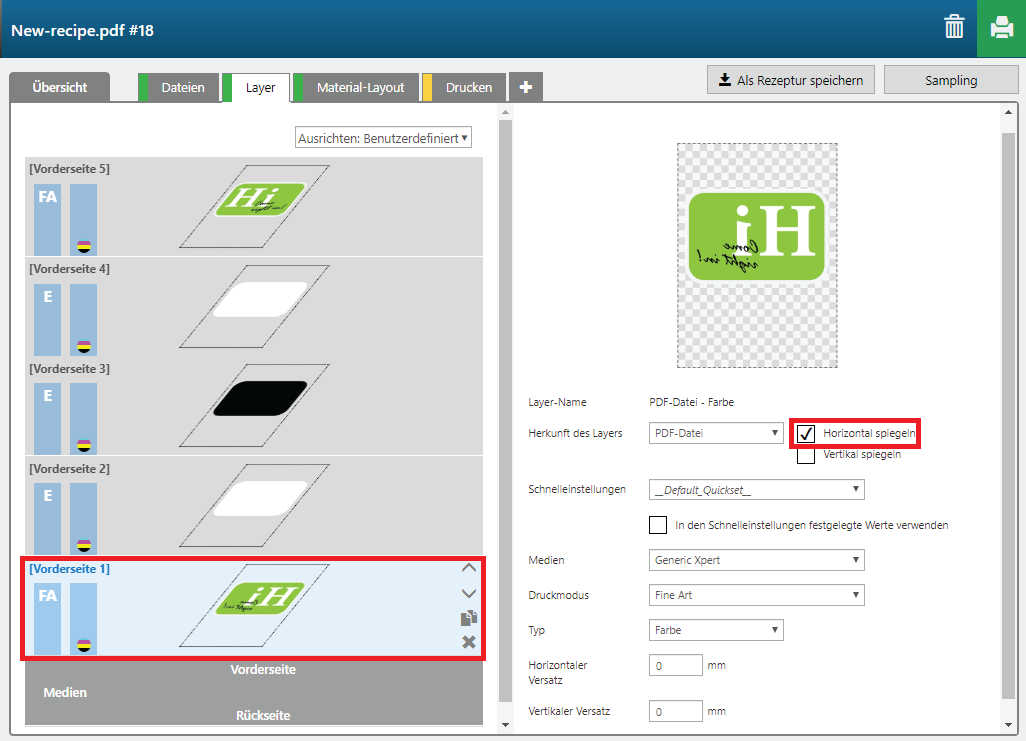1026x741 pixels.
Task: Move Vorderseite 1 layer down with chevron
Action: [468, 593]
